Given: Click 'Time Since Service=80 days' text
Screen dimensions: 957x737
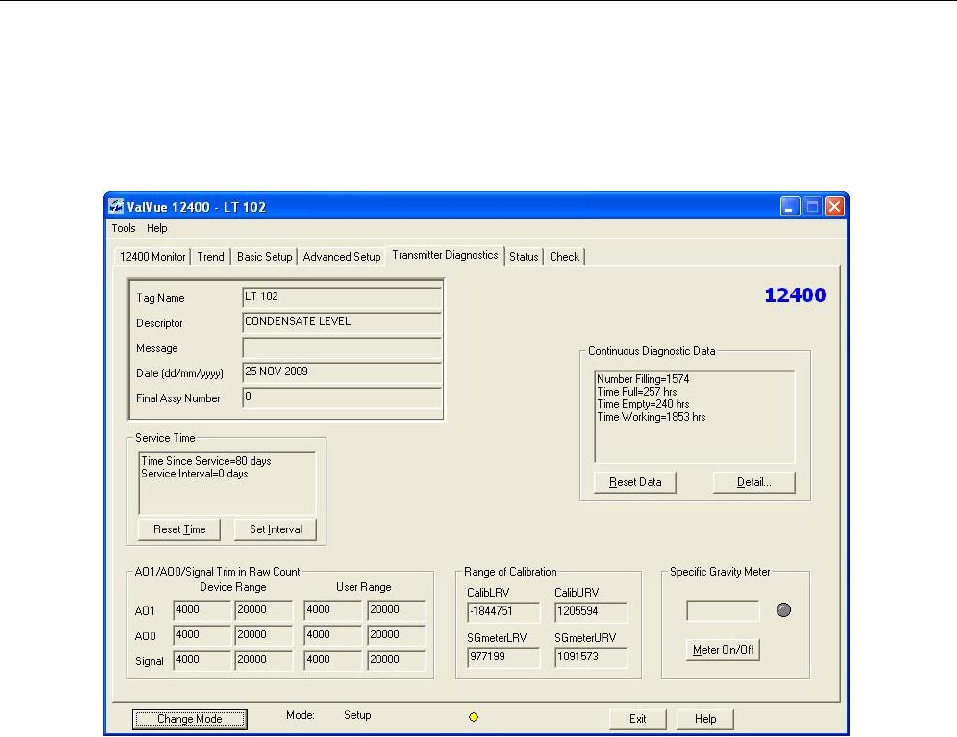Looking at the screenshot, I should tap(206, 461).
